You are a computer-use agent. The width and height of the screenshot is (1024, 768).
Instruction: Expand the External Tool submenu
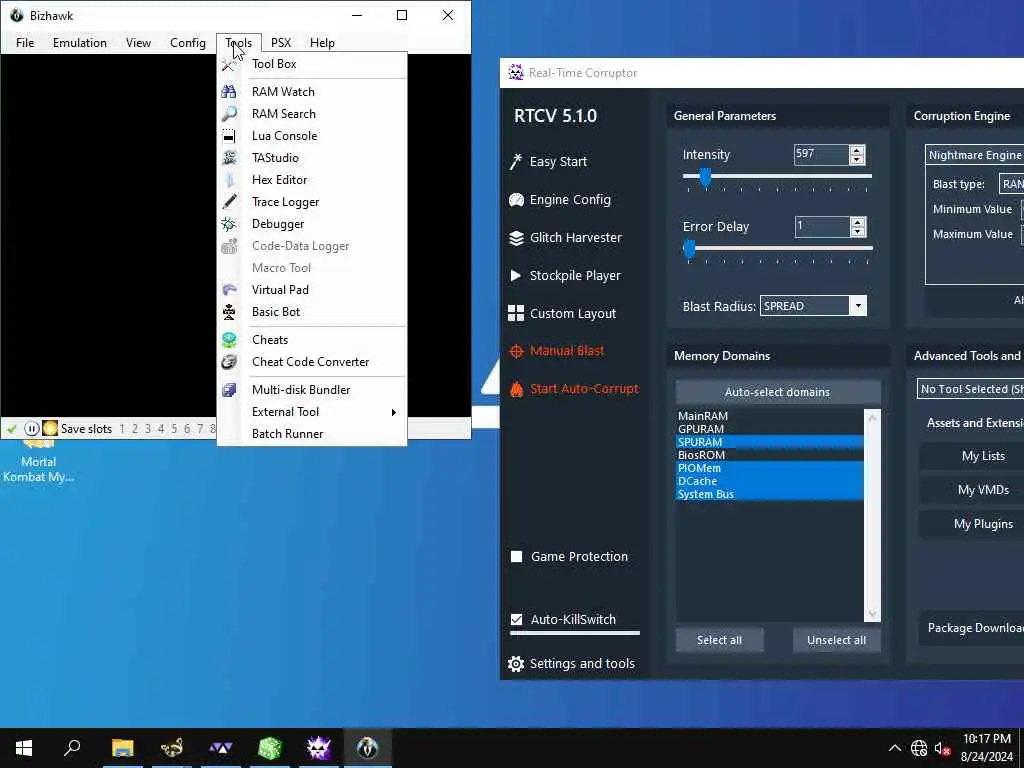point(312,411)
